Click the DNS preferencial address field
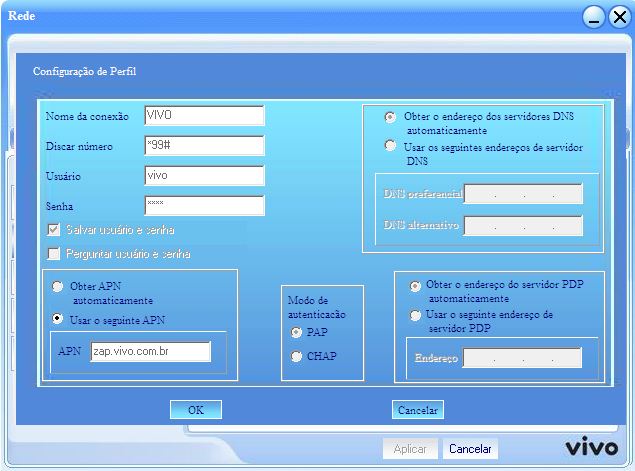635x471 pixels. (523, 194)
